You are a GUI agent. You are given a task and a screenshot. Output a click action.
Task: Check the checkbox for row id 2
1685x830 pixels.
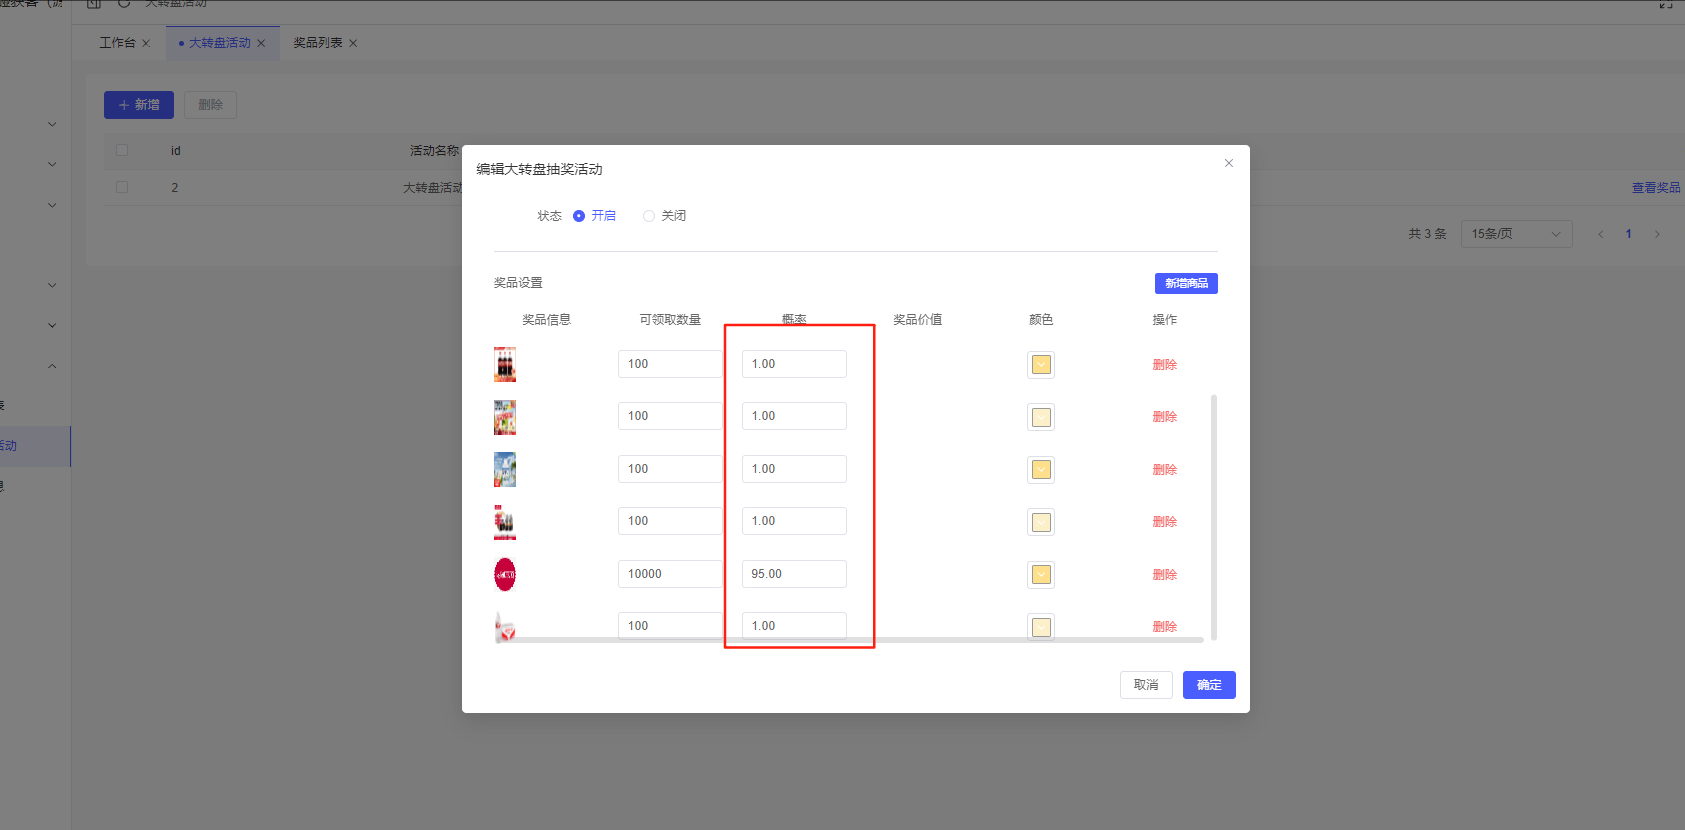click(122, 187)
